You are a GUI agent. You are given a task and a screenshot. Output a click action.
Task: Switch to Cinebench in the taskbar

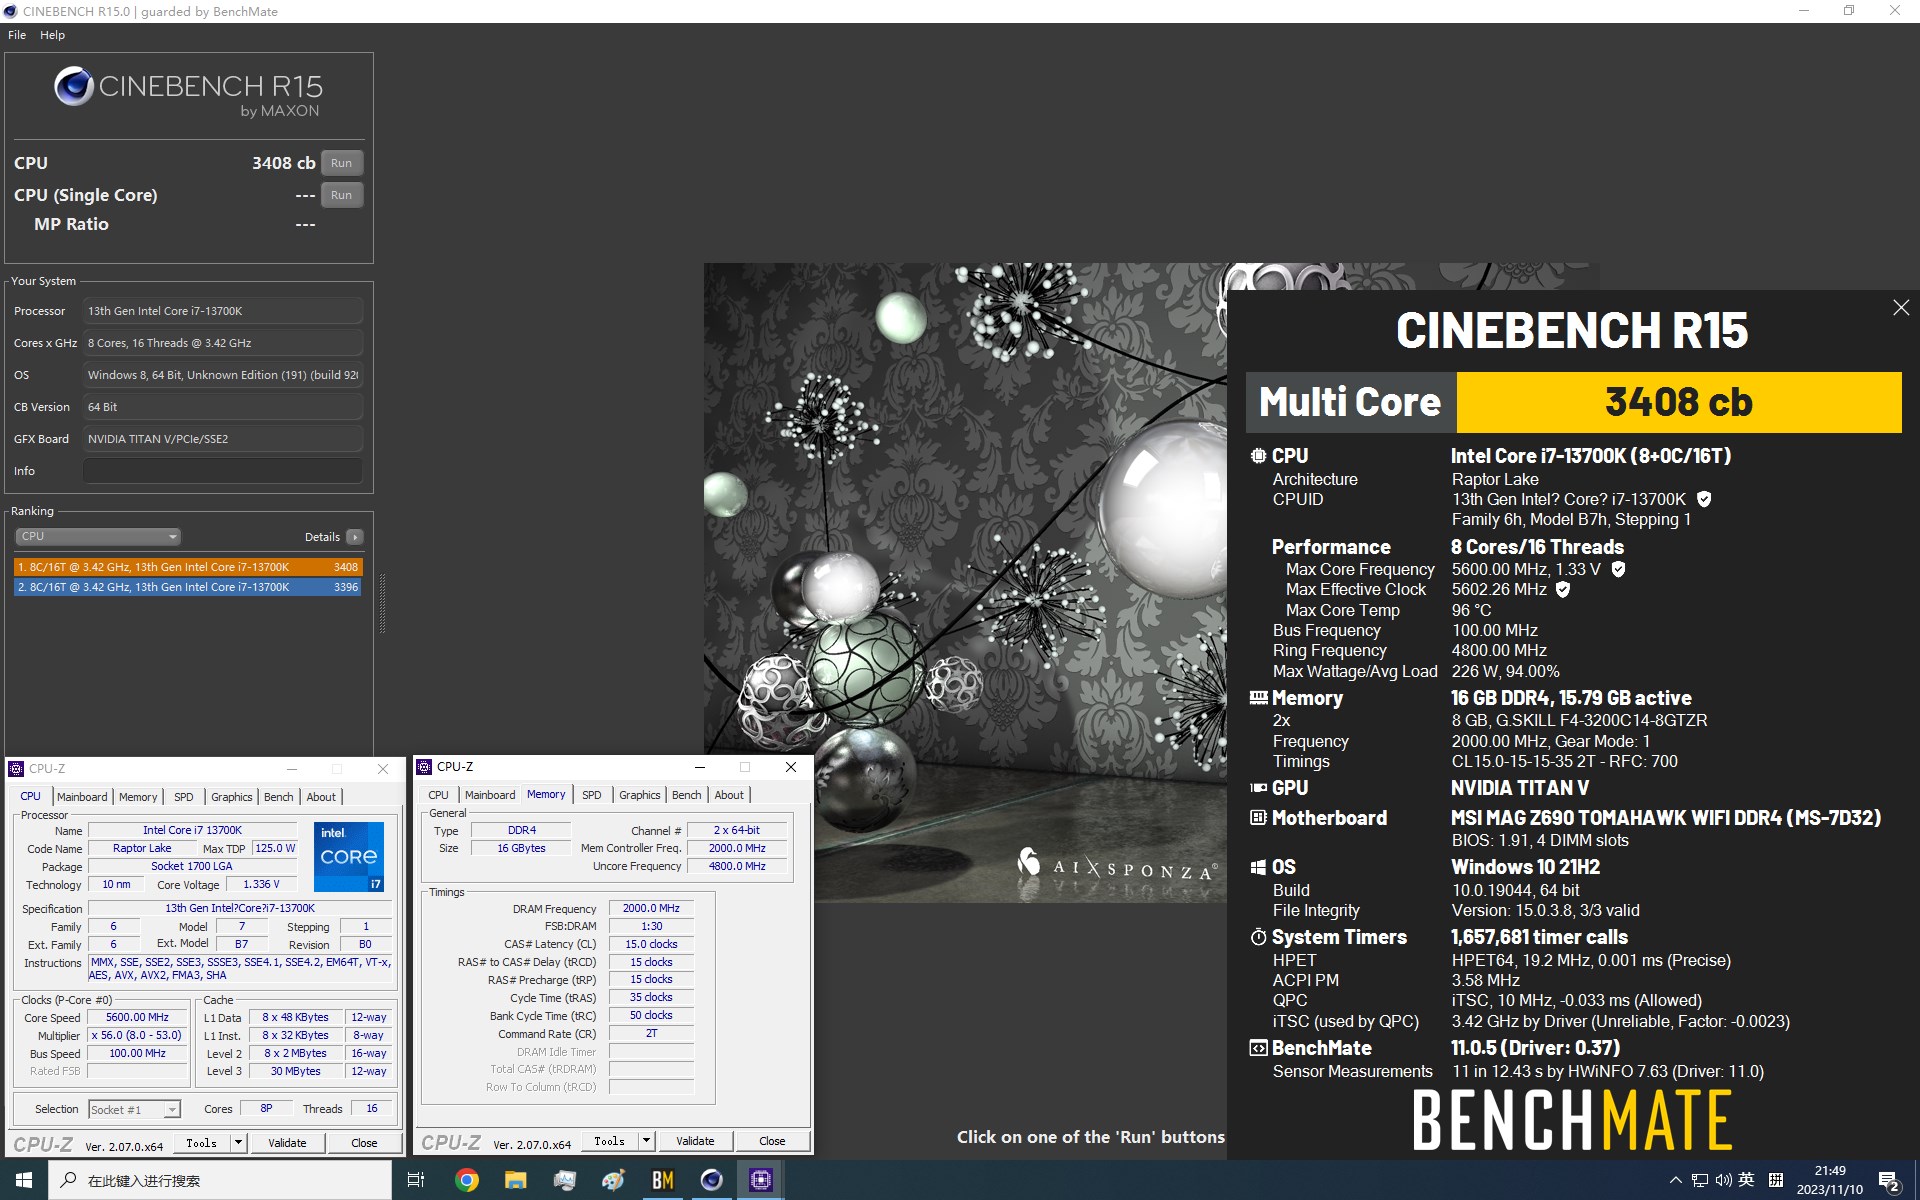[x=712, y=1180]
